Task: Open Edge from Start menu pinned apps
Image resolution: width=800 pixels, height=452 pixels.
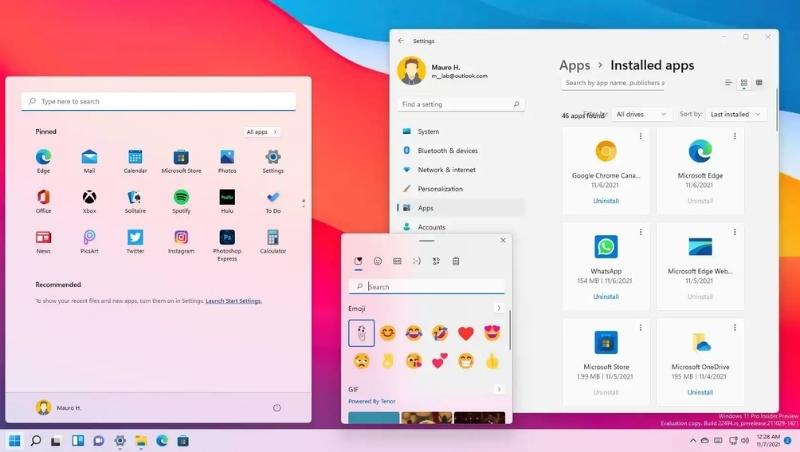Action: click(x=43, y=161)
